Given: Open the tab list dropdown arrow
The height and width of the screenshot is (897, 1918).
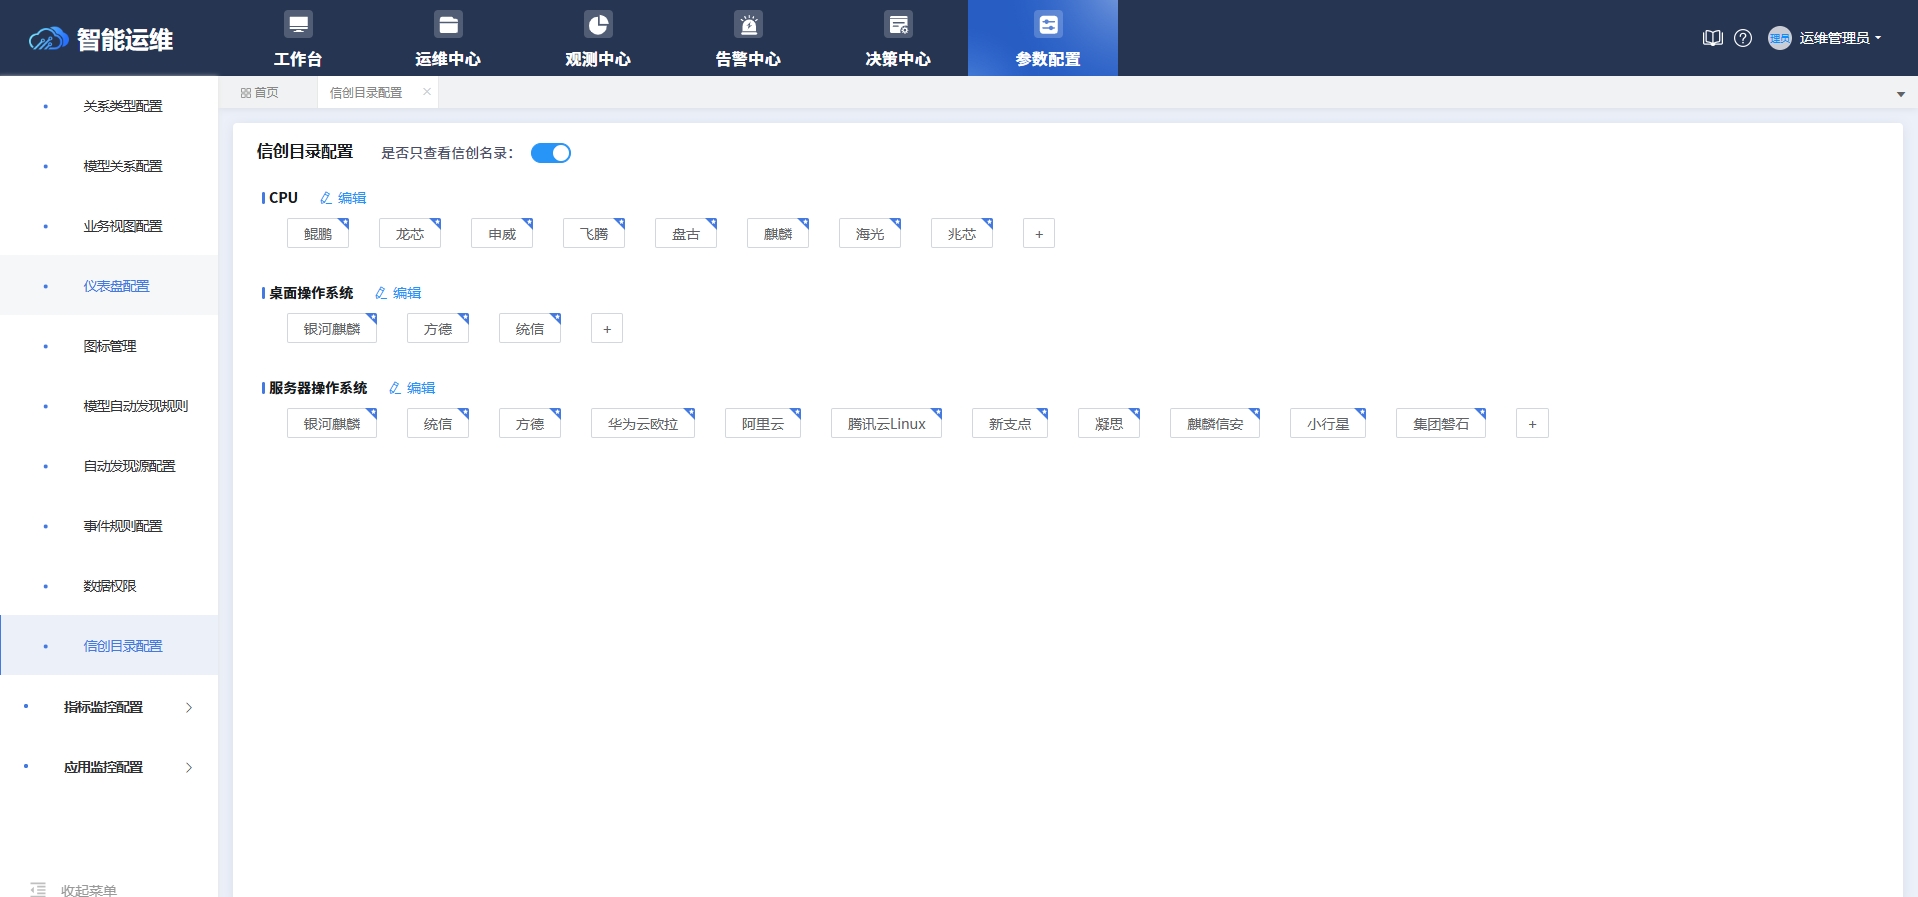Looking at the screenshot, I should click(1900, 94).
